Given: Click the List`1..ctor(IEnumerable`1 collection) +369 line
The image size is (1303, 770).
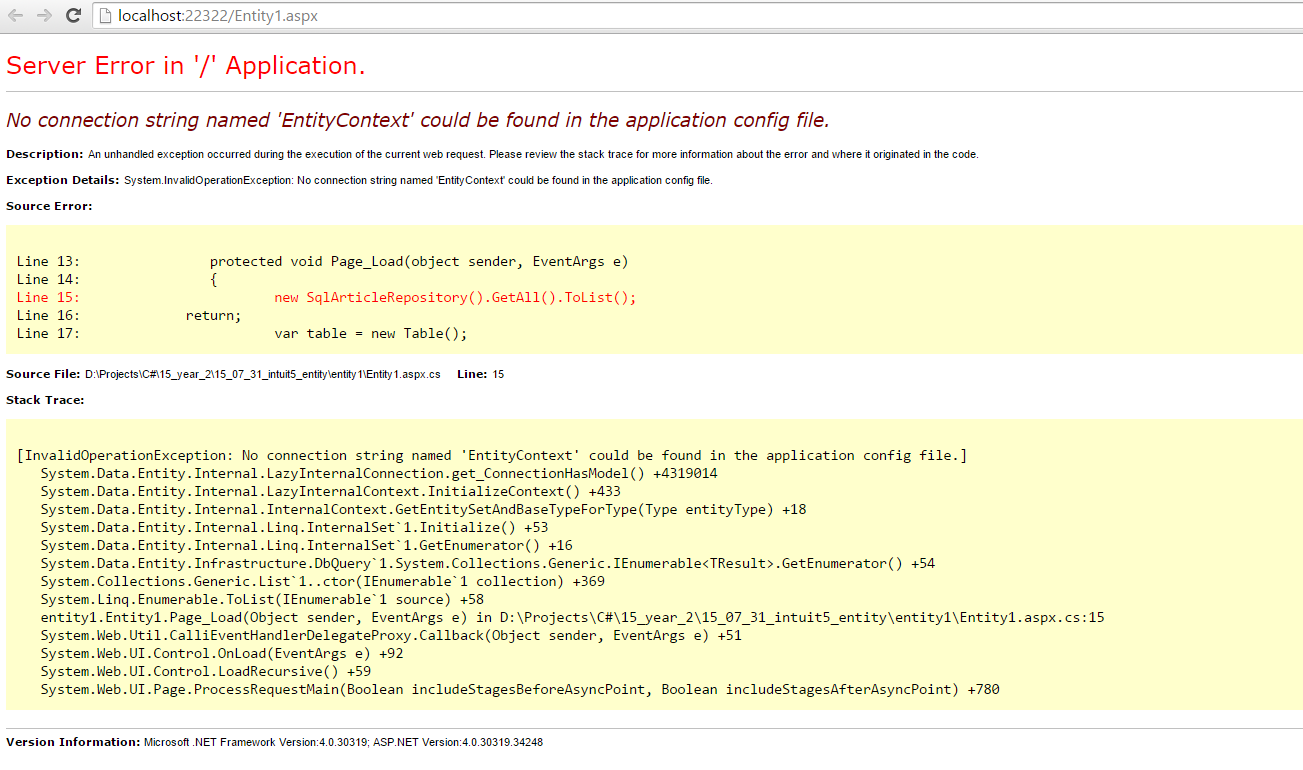Looking at the screenshot, I should pos(323,582).
